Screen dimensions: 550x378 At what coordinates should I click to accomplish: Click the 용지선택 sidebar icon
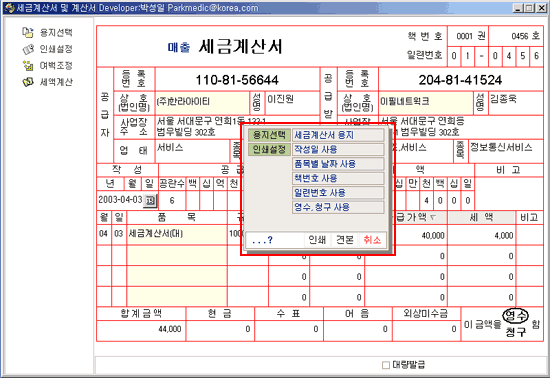[x=28, y=32]
